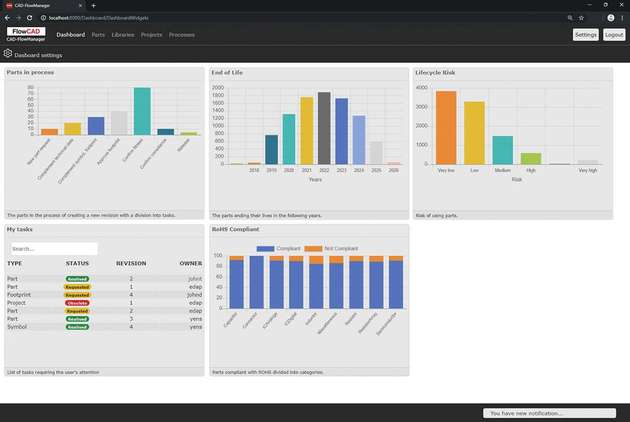Image resolution: width=630 pixels, height=422 pixels.
Task: Open the Dashboard settings link
Action: point(38,55)
